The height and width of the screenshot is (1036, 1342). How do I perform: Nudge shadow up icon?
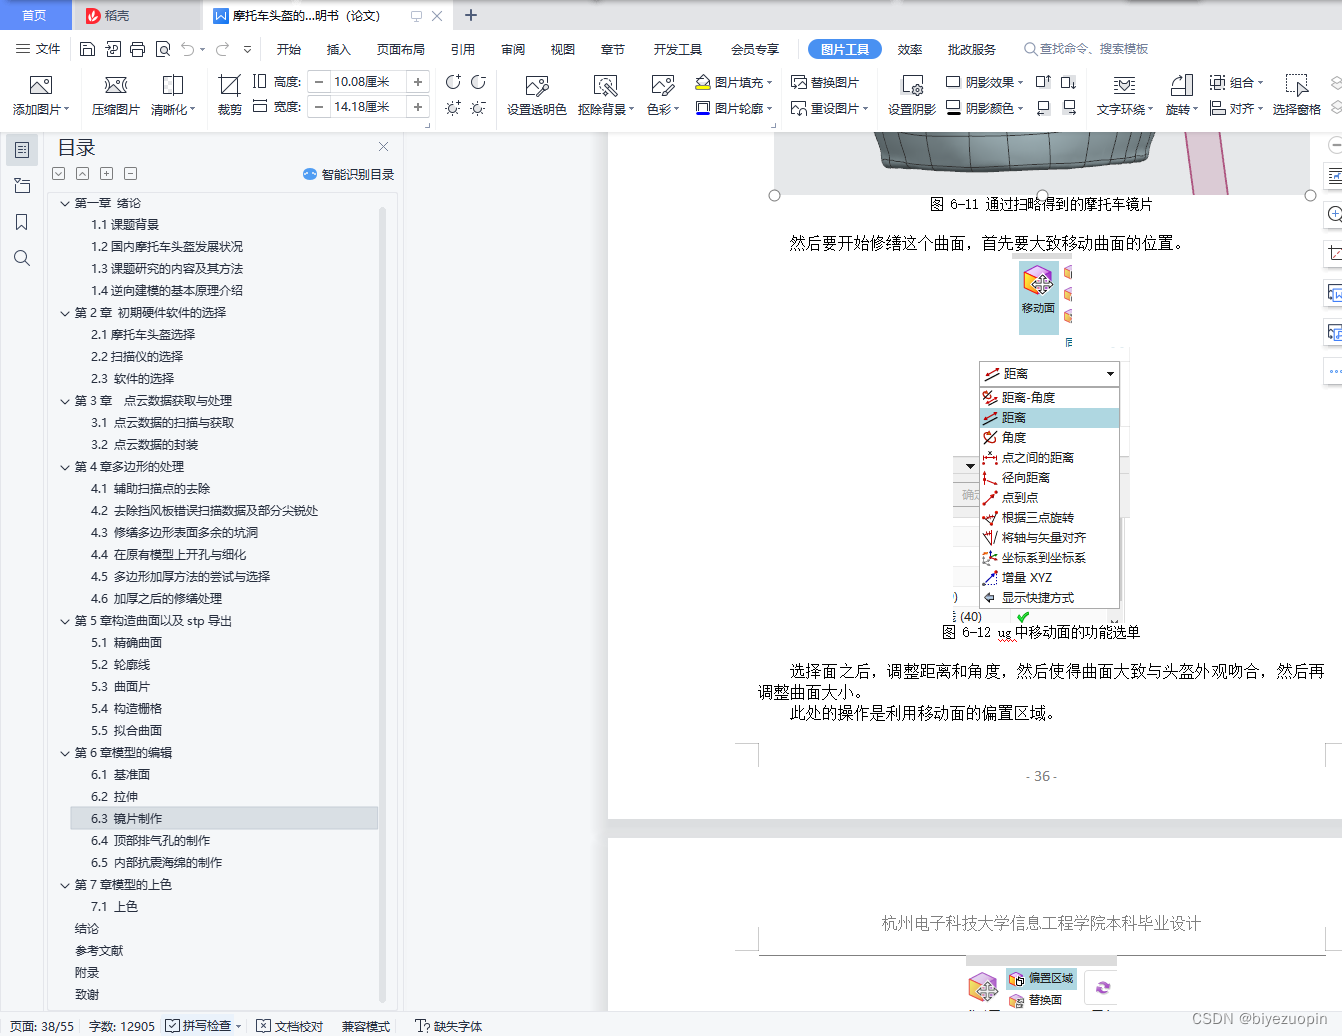click(x=1043, y=82)
